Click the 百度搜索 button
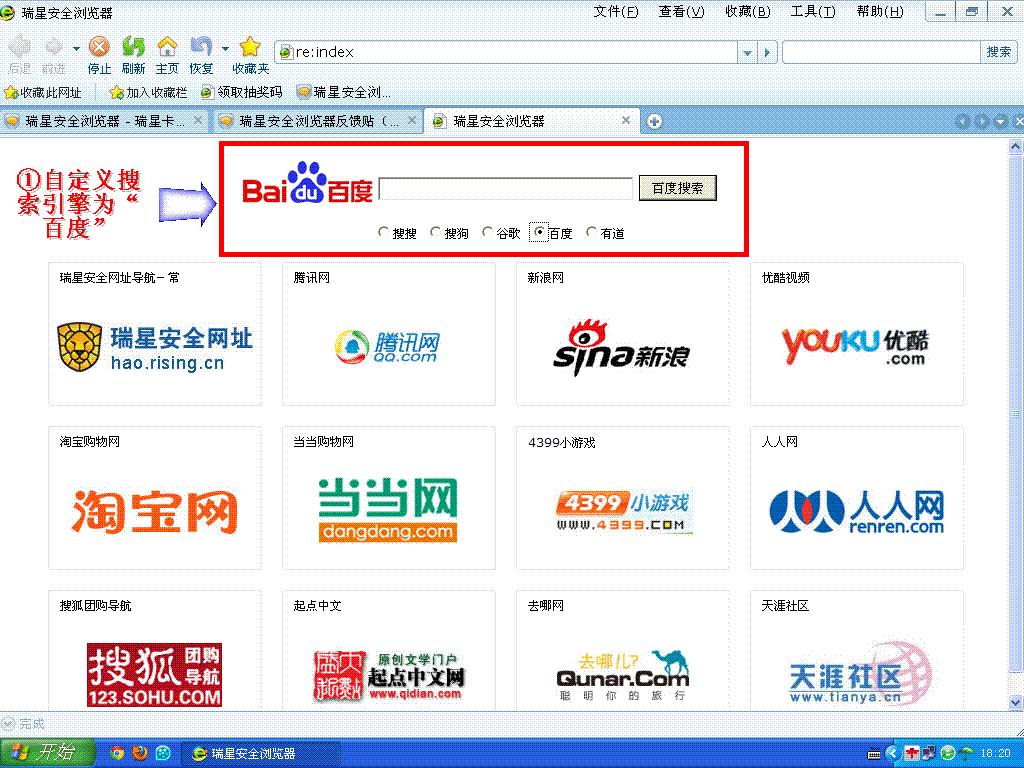 (677, 188)
